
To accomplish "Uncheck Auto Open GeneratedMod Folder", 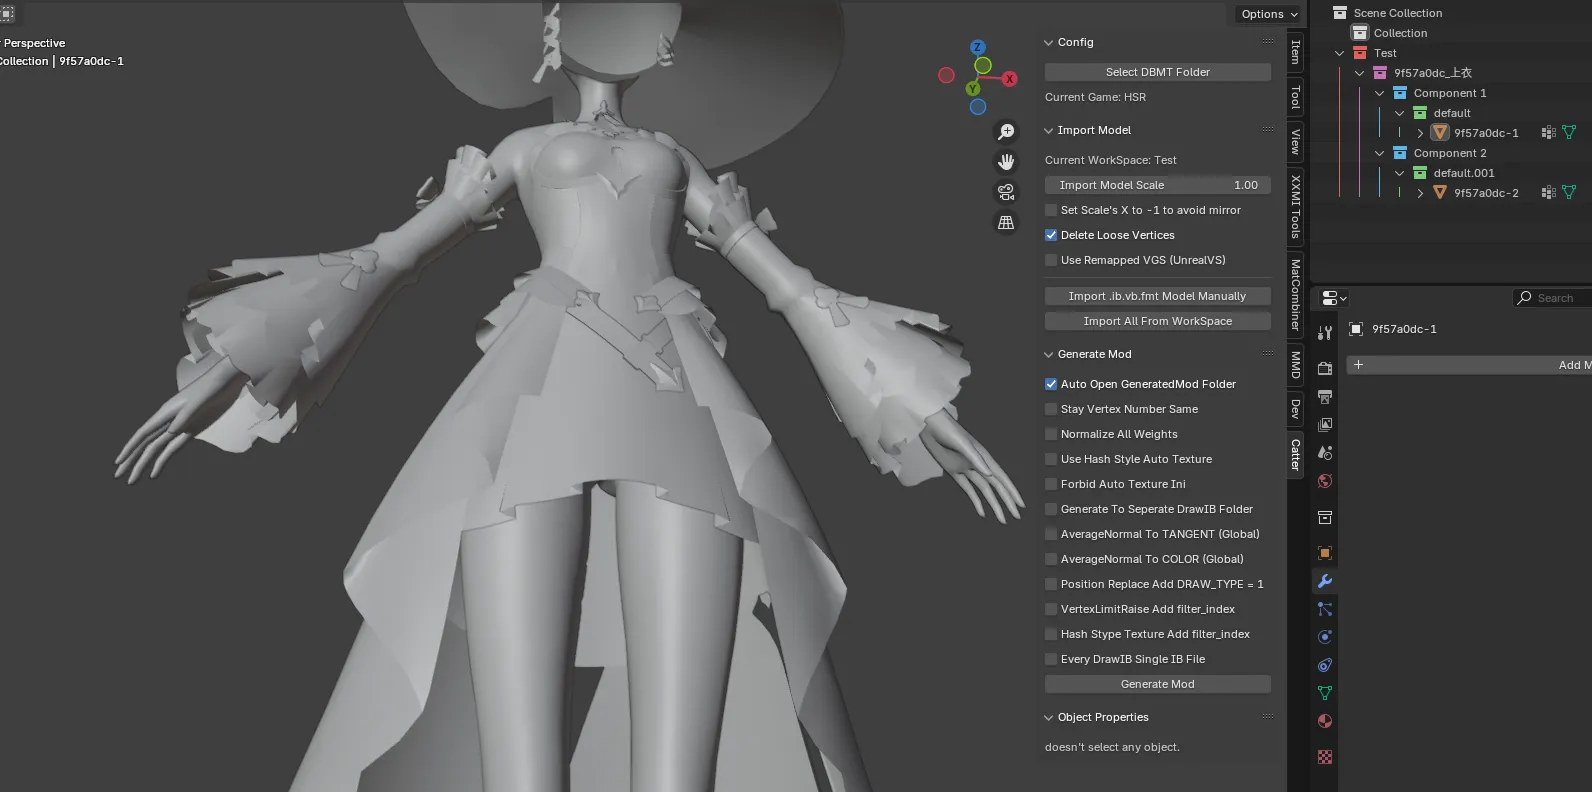I will point(1051,384).
